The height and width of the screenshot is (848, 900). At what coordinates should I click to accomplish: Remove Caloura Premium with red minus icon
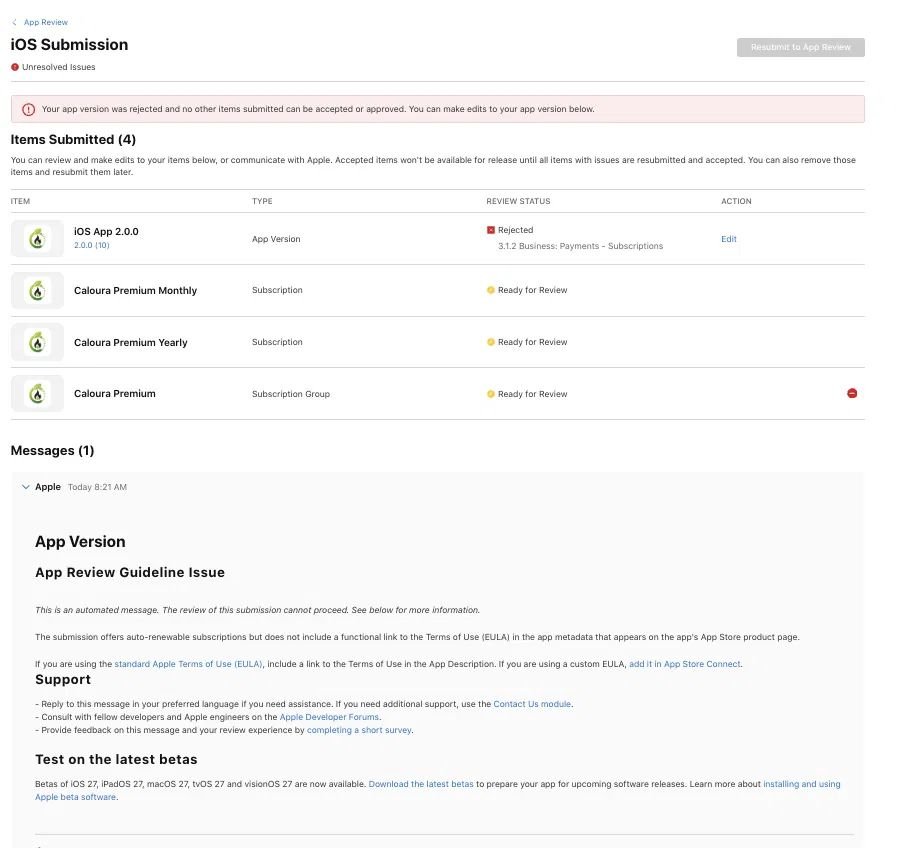click(852, 393)
